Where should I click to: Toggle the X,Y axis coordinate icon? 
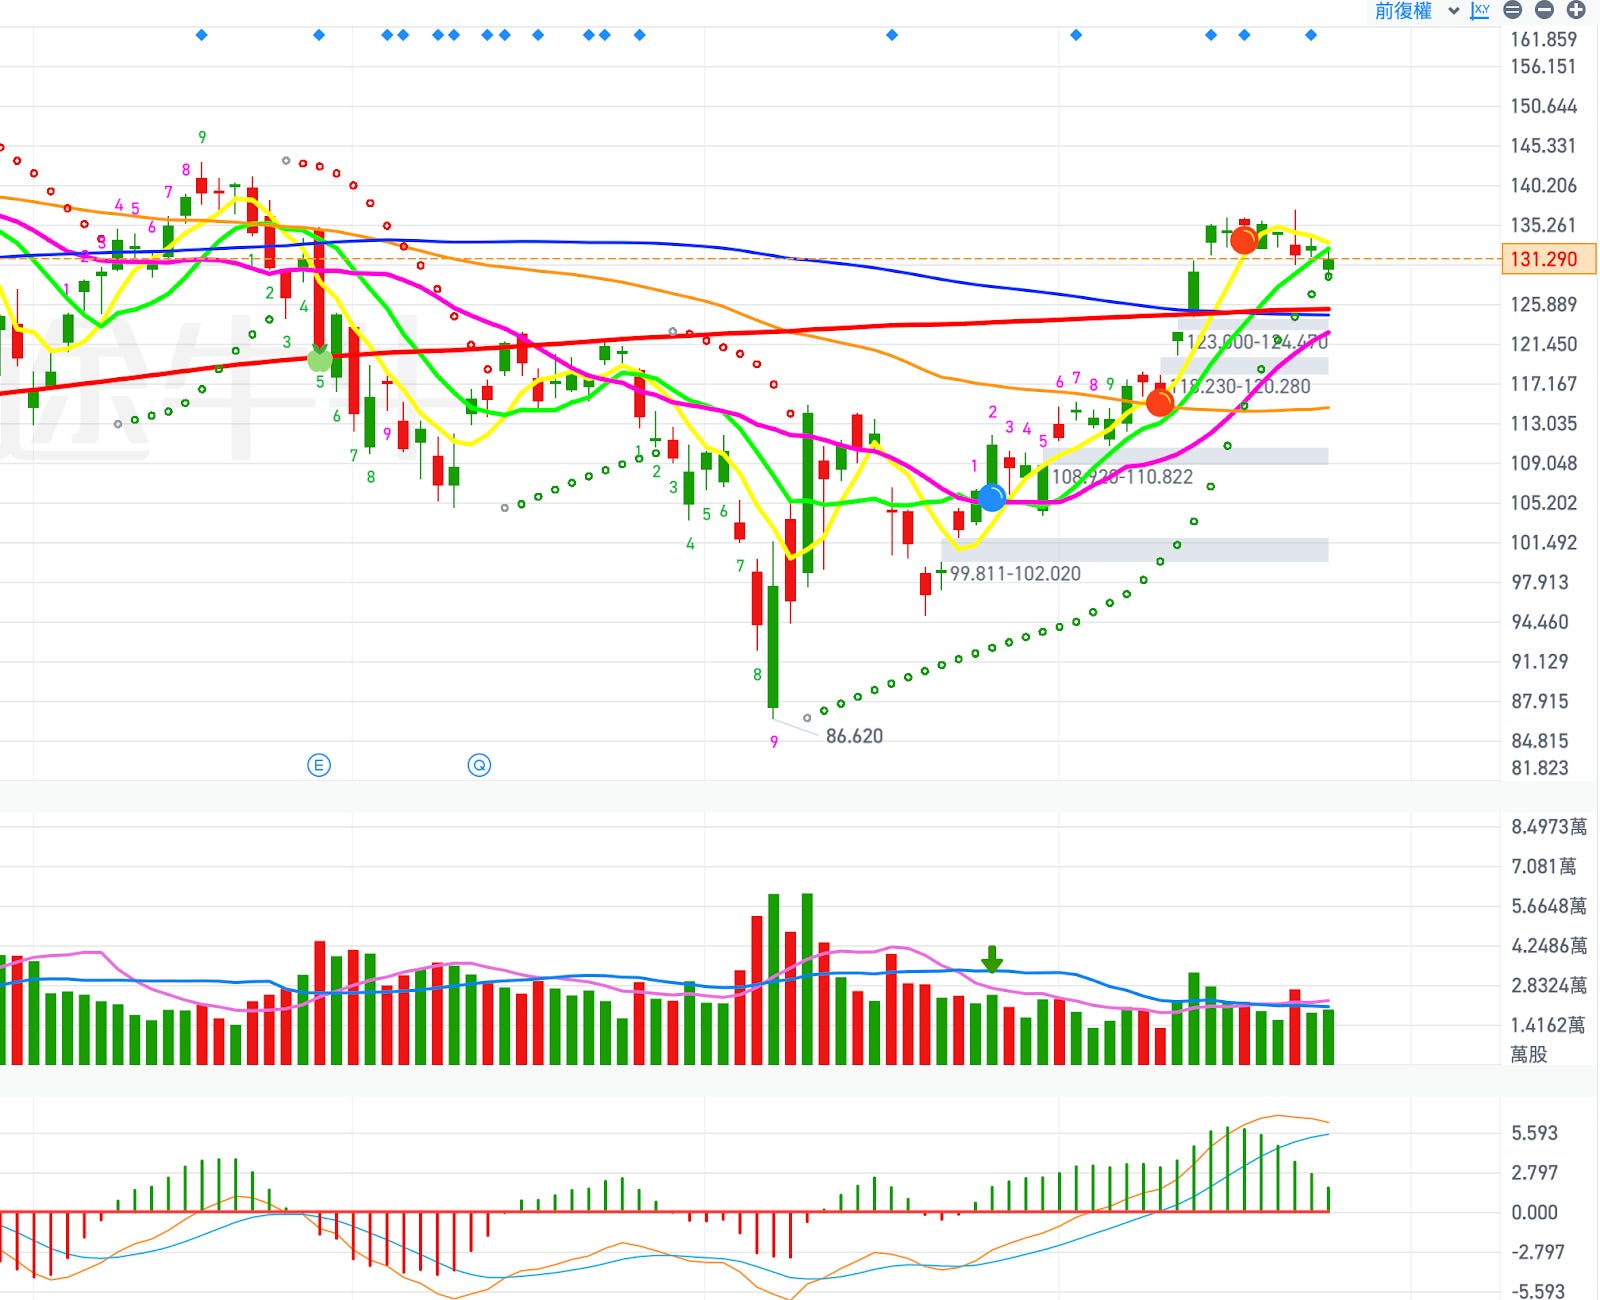(x=1481, y=10)
